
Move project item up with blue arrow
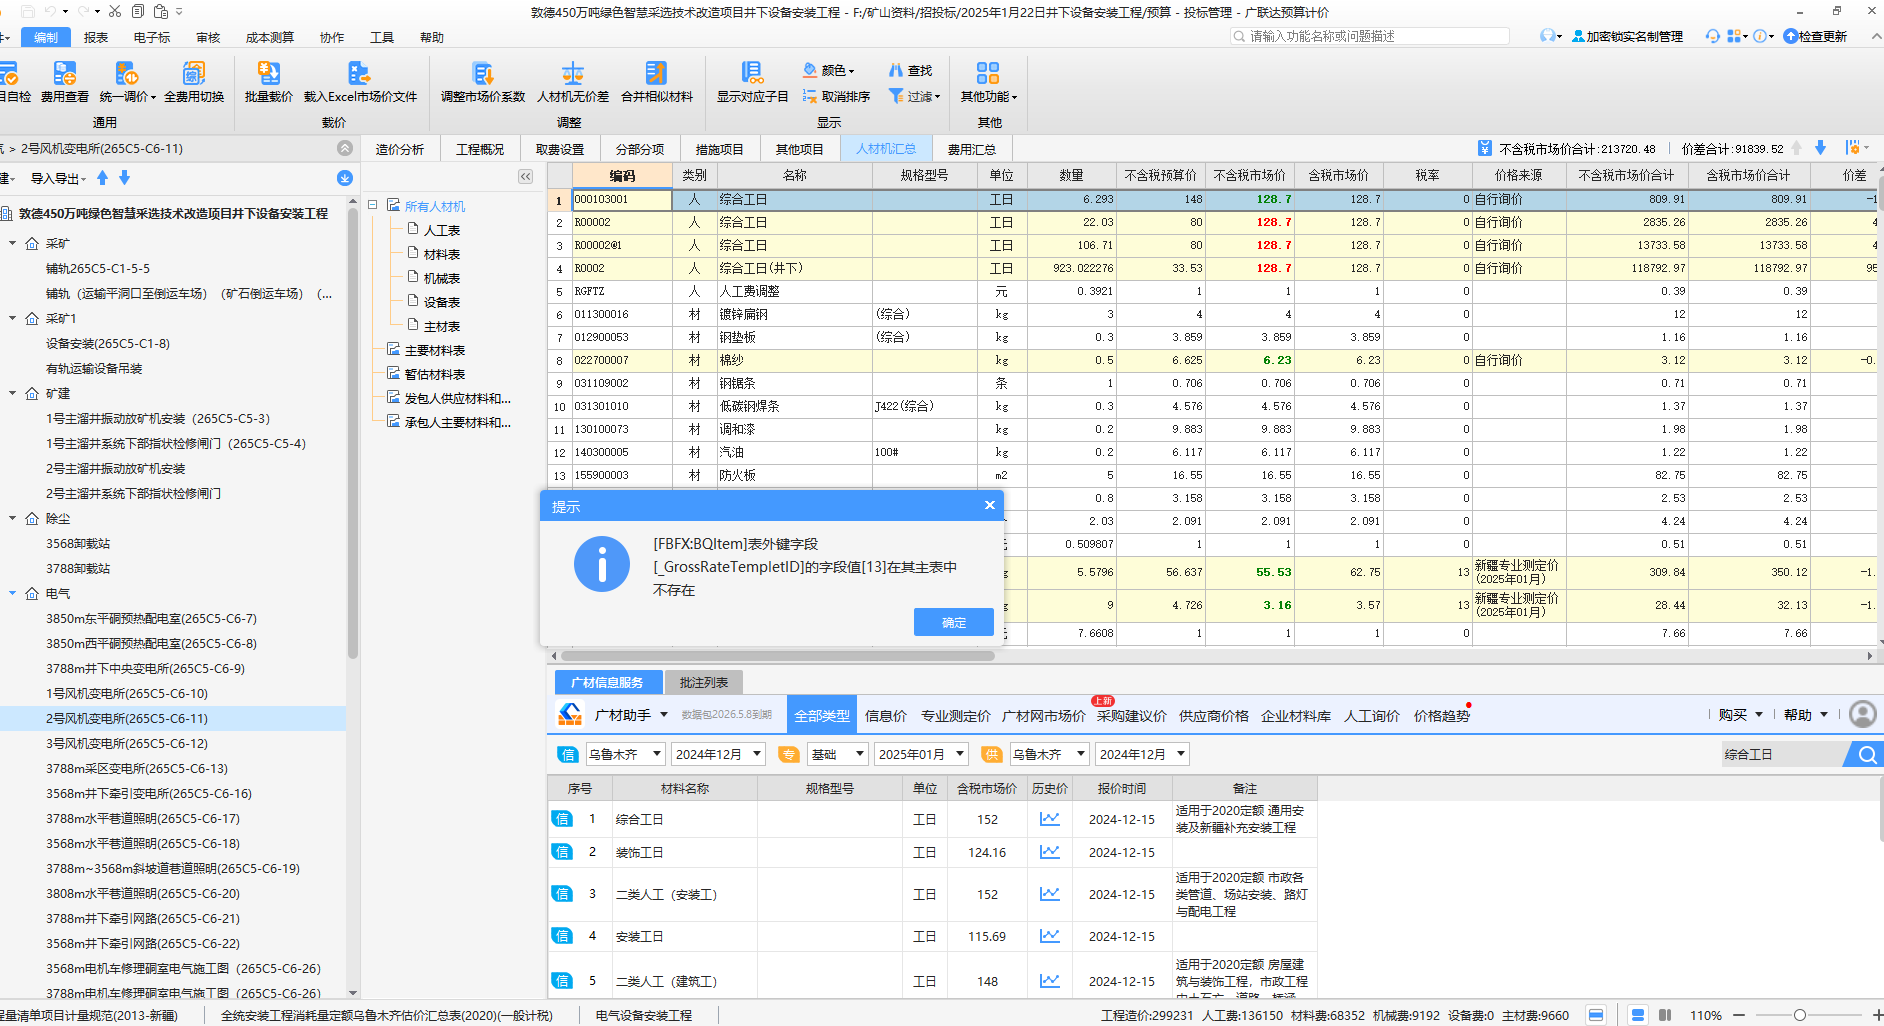click(x=104, y=178)
